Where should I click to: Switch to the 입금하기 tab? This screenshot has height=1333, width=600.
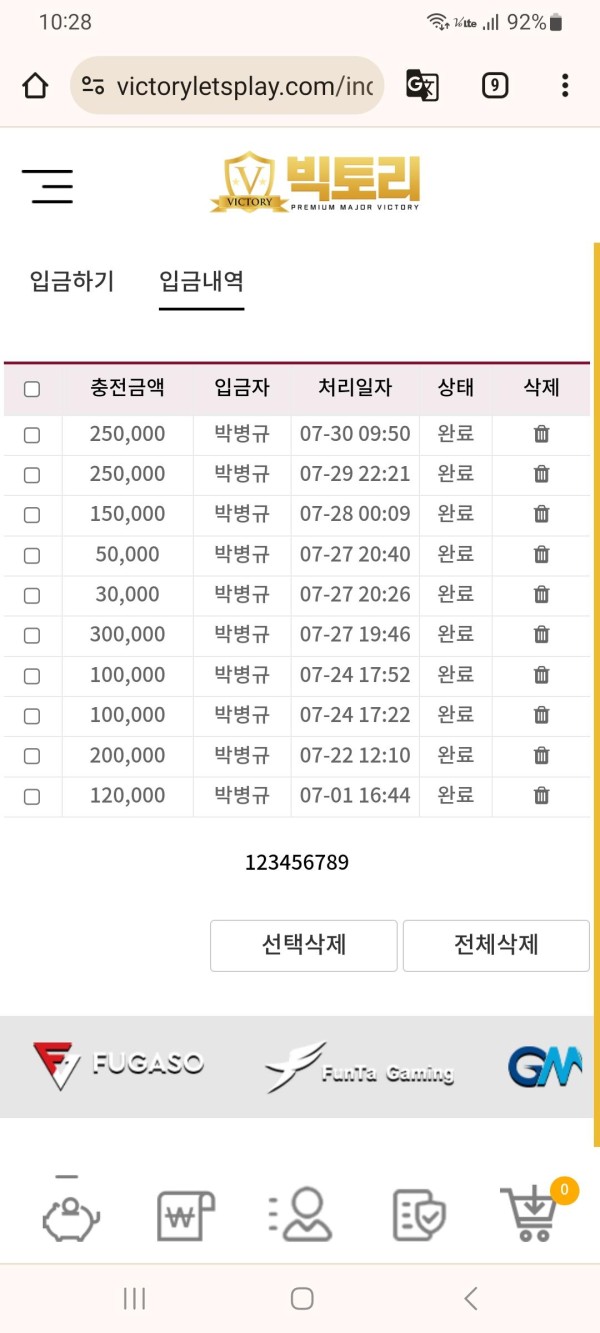(72, 281)
